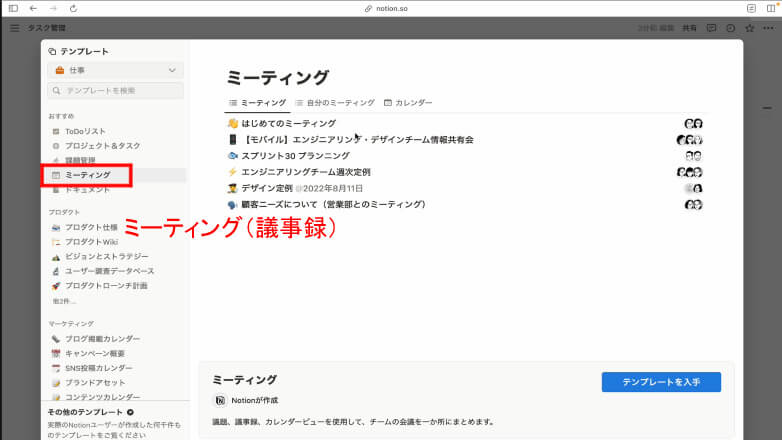Click the rocket icon beside プロダクトローンチ計画
The height and width of the screenshot is (440, 782).
click(56, 286)
